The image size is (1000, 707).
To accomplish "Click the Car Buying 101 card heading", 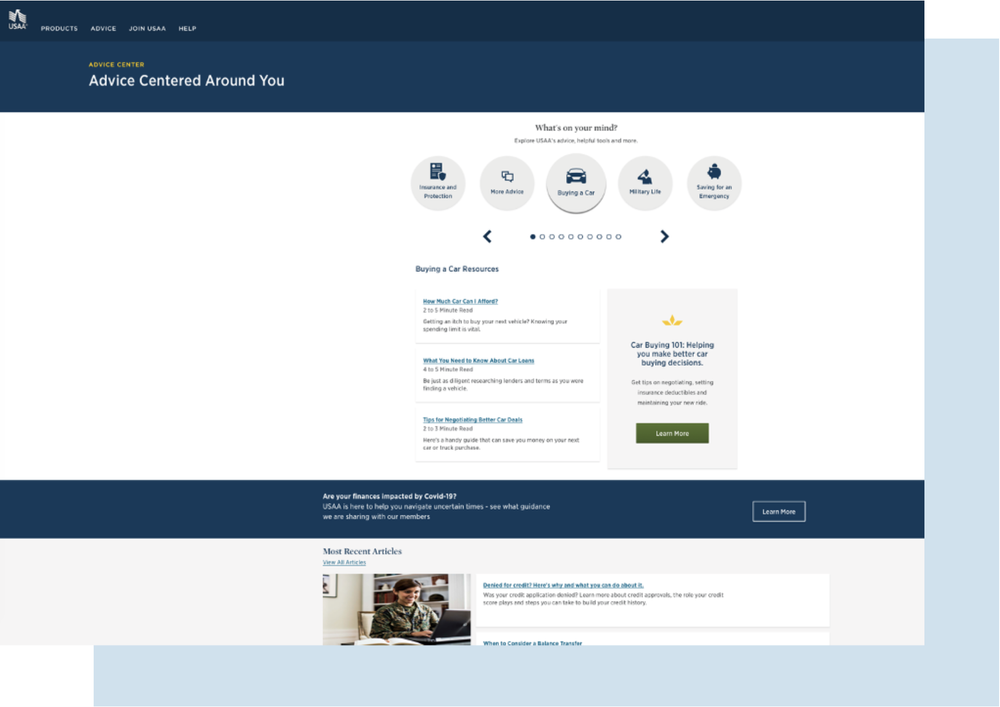I will [672, 354].
